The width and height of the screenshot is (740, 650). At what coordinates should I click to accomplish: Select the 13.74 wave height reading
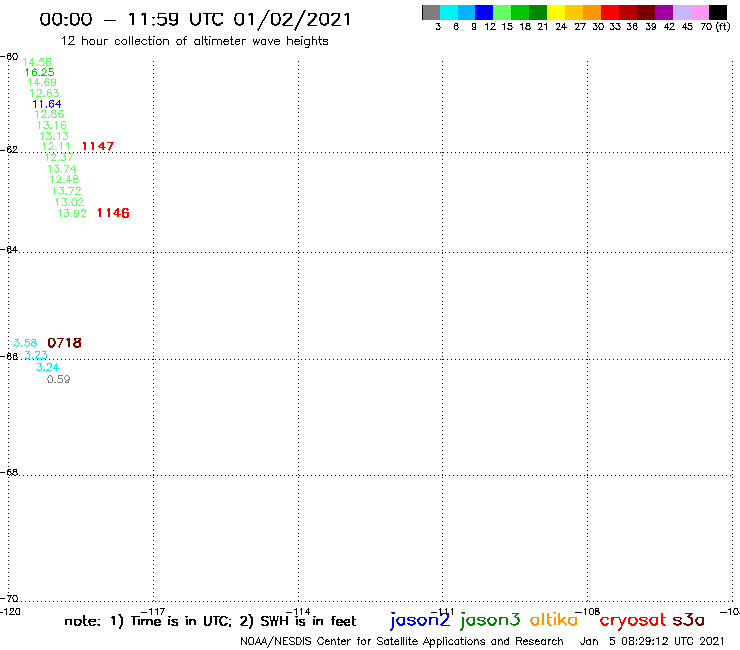pos(62,169)
